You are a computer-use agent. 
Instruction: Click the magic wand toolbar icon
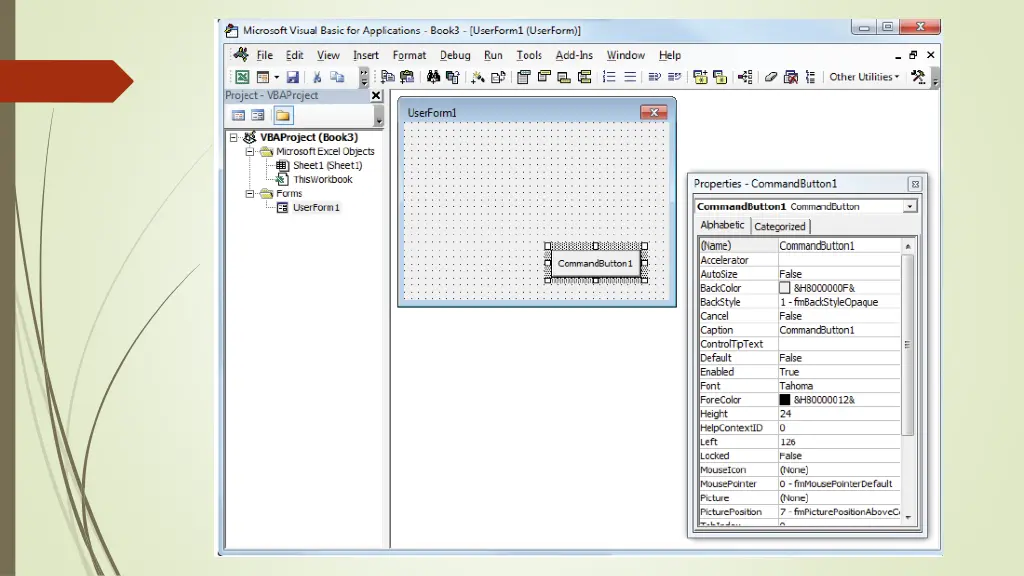tap(478, 77)
